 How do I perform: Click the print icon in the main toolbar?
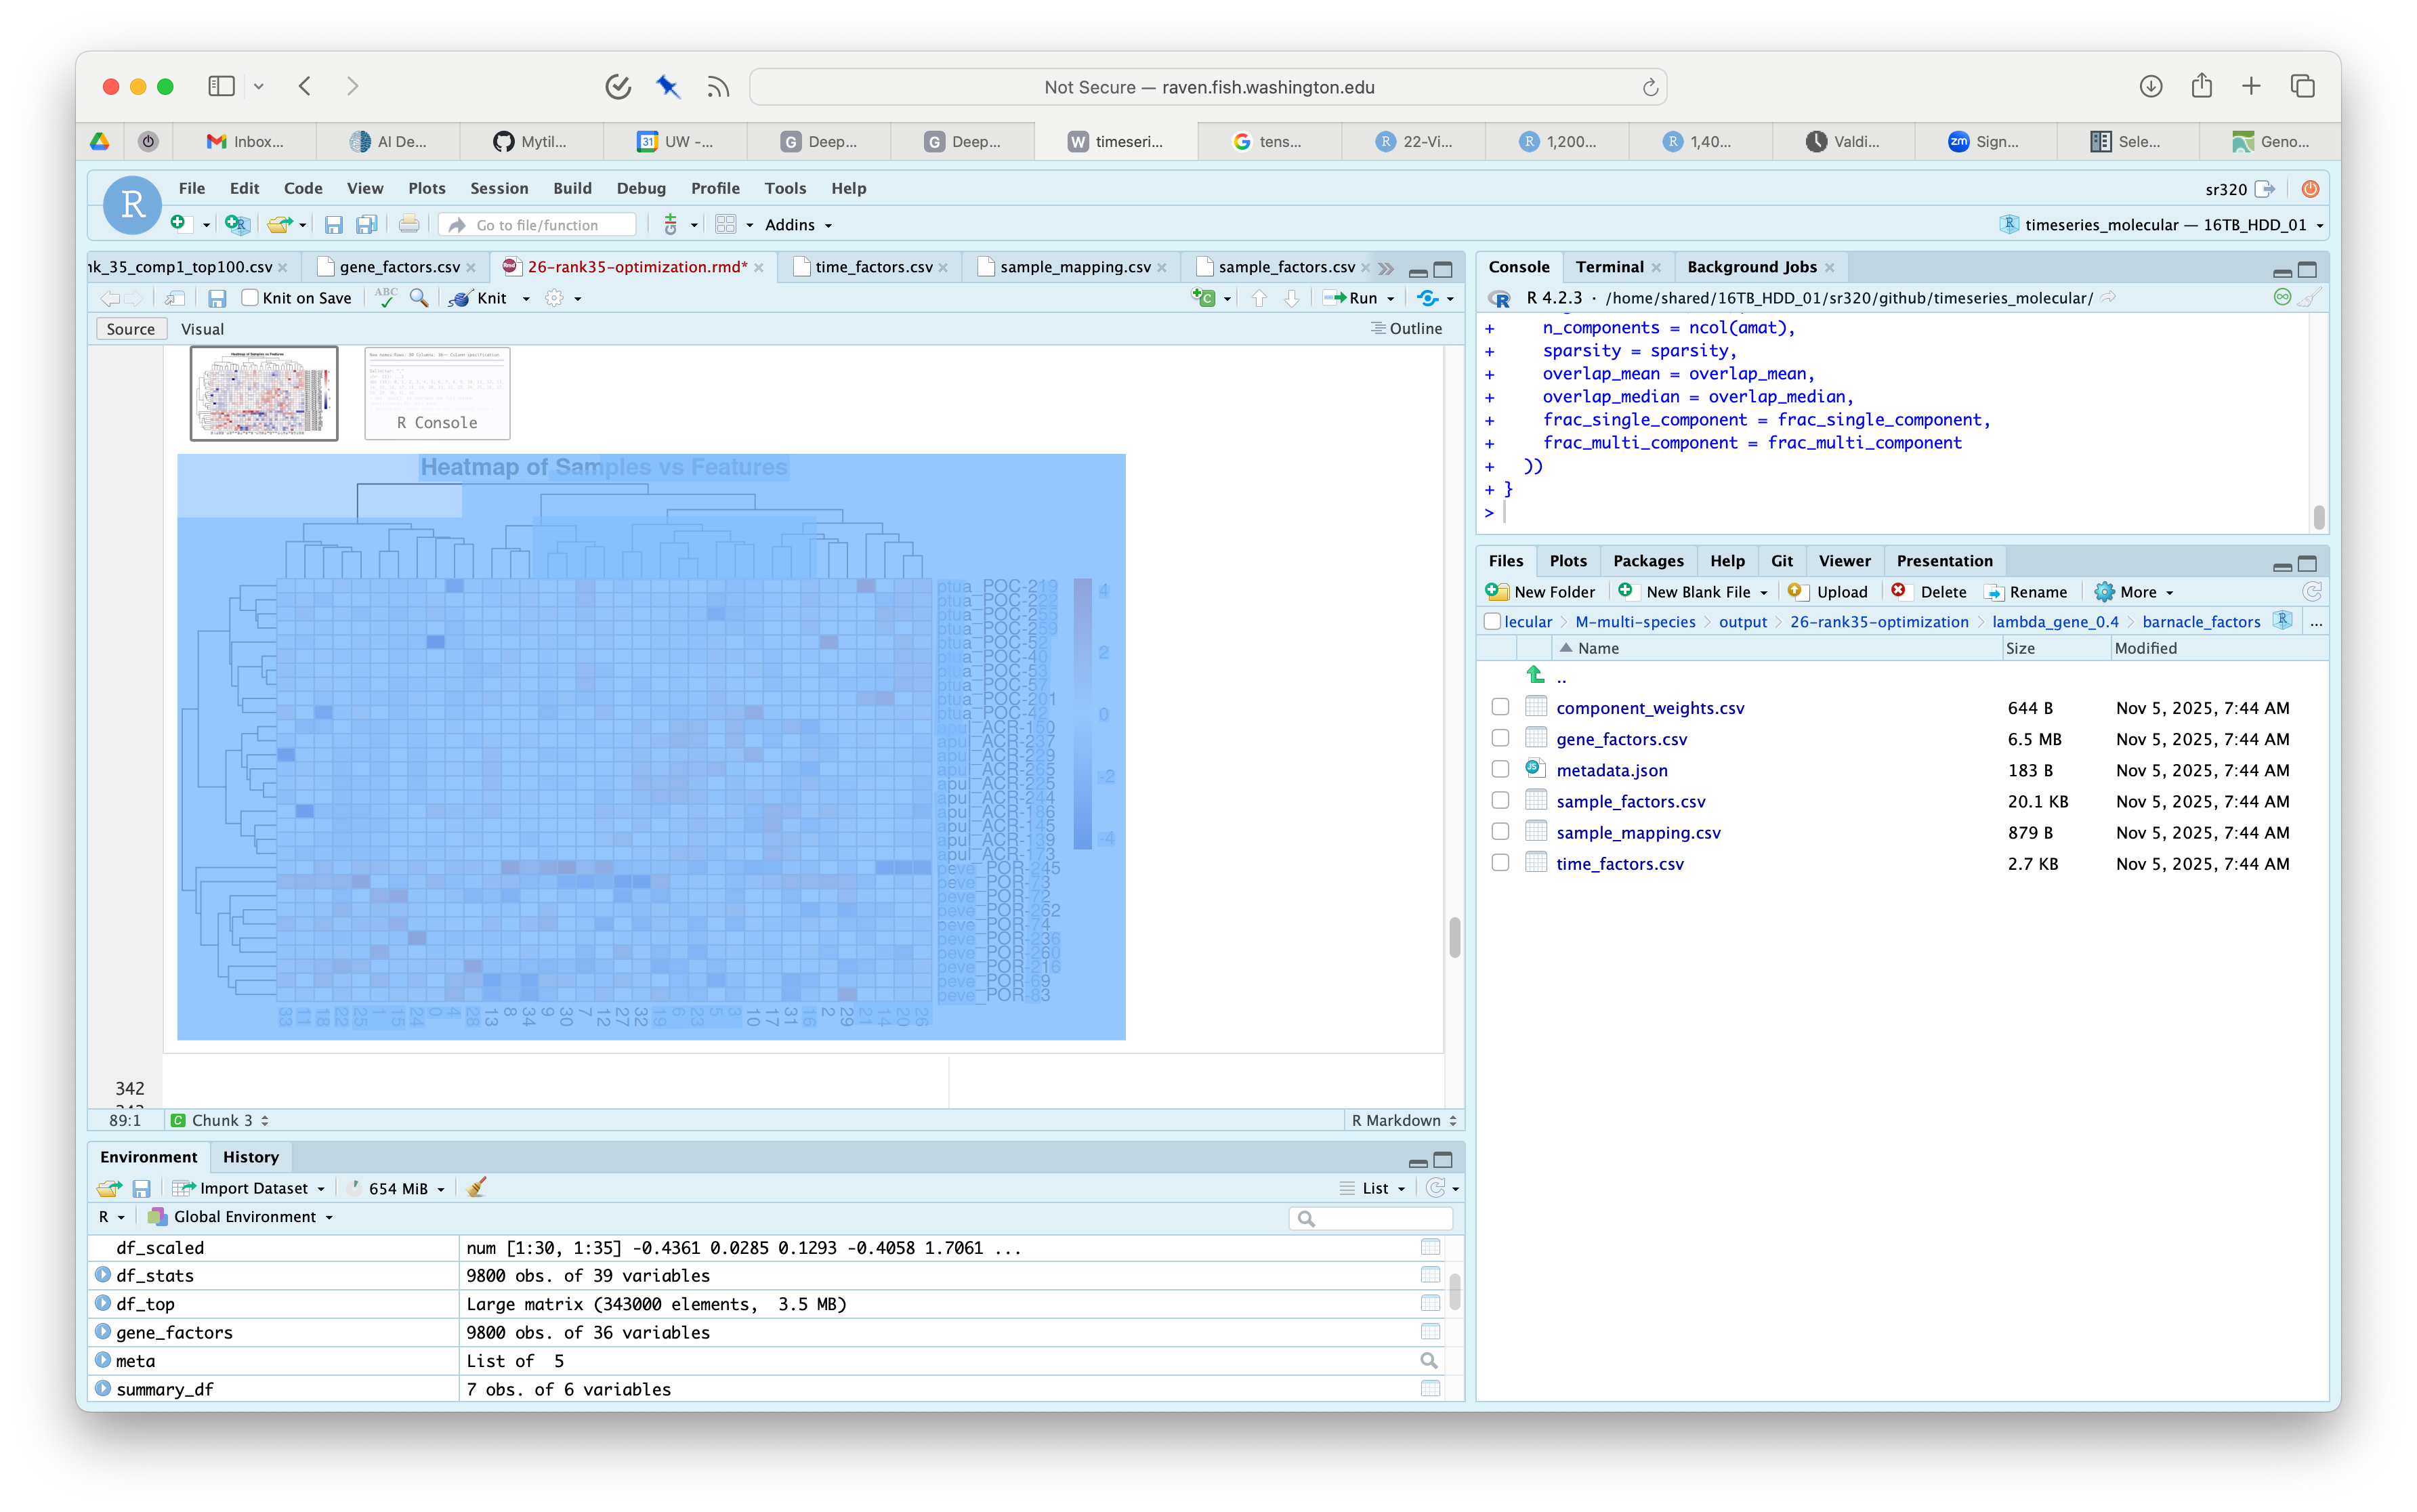coord(408,225)
